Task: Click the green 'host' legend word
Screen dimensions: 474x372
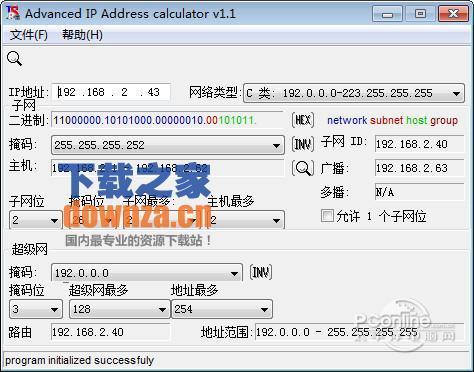Action: (x=417, y=120)
